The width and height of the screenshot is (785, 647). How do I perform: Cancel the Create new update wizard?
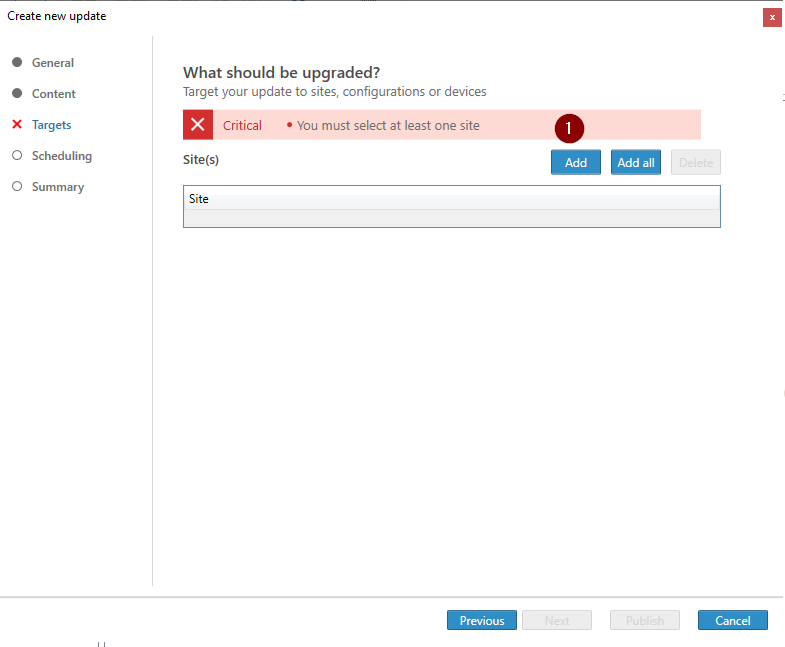pos(732,620)
